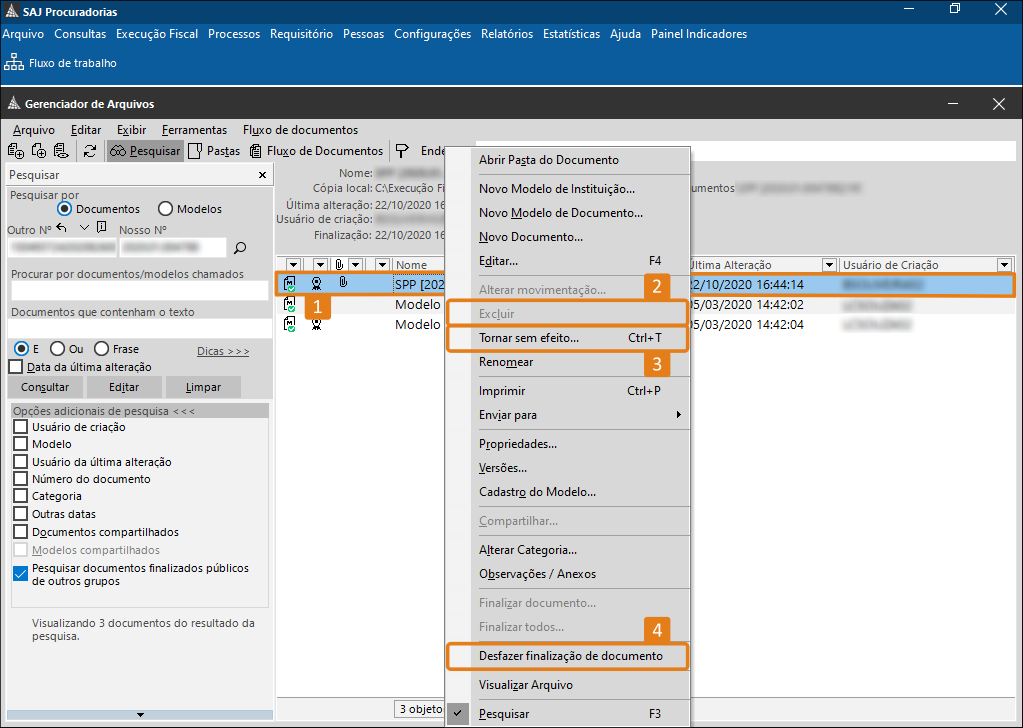Toggle the Pesquisar binoculars toolbar button
The height and width of the screenshot is (728, 1023).
(x=145, y=151)
